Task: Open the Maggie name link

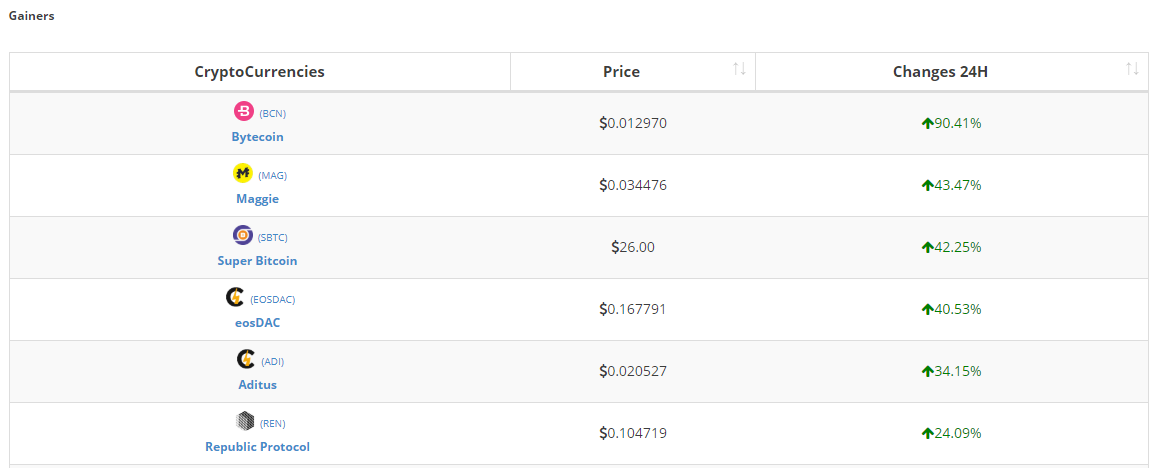Action: (x=257, y=199)
